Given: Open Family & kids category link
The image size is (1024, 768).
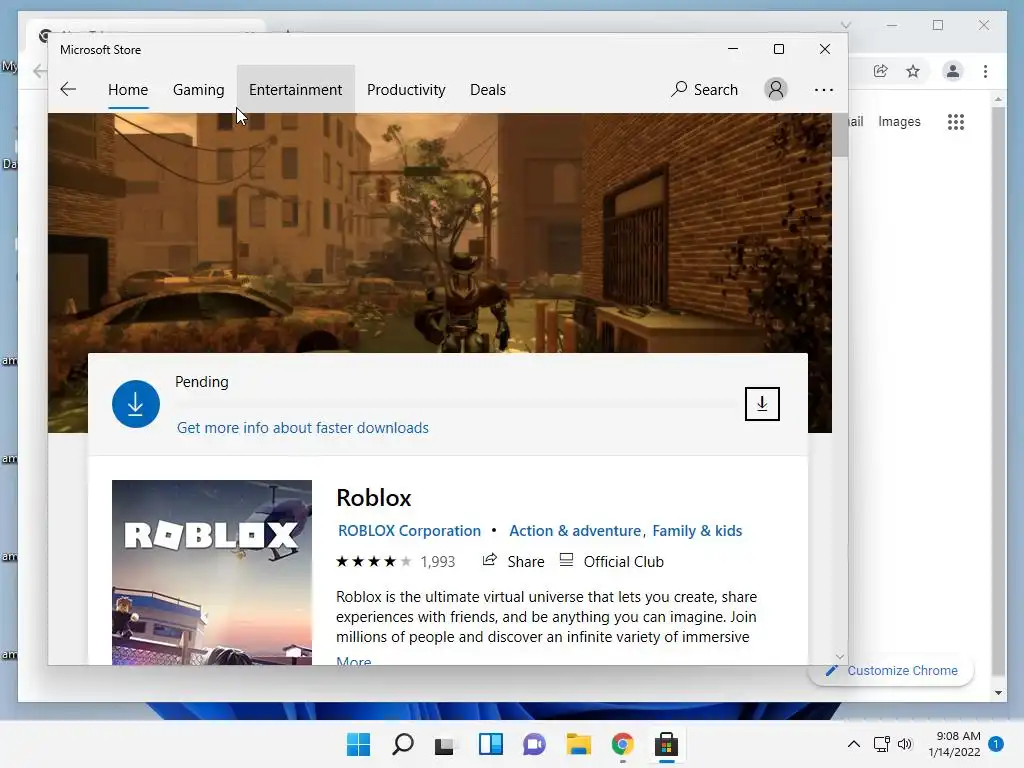Looking at the screenshot, I should [x=697, y=531].
